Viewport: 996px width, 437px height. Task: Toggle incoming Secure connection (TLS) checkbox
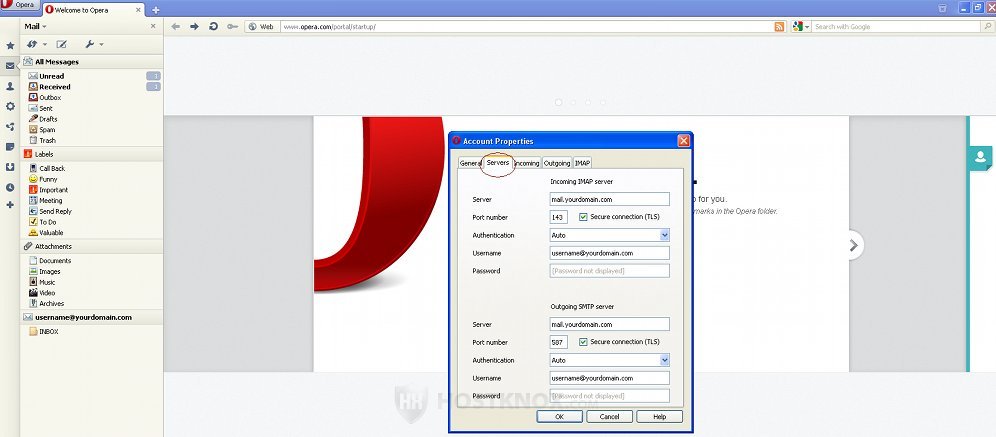coord(583,217)
